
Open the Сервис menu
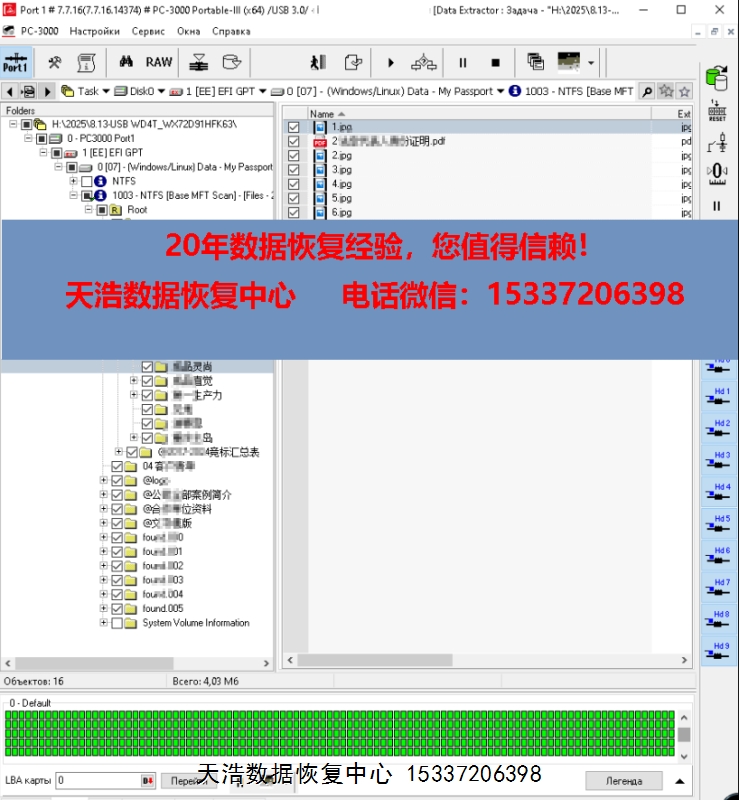point(148,31)
